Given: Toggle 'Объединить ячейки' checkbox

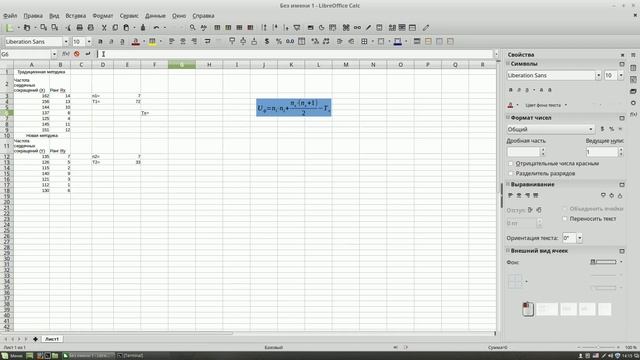Looking at the screenshot, I should coord(565,209).
